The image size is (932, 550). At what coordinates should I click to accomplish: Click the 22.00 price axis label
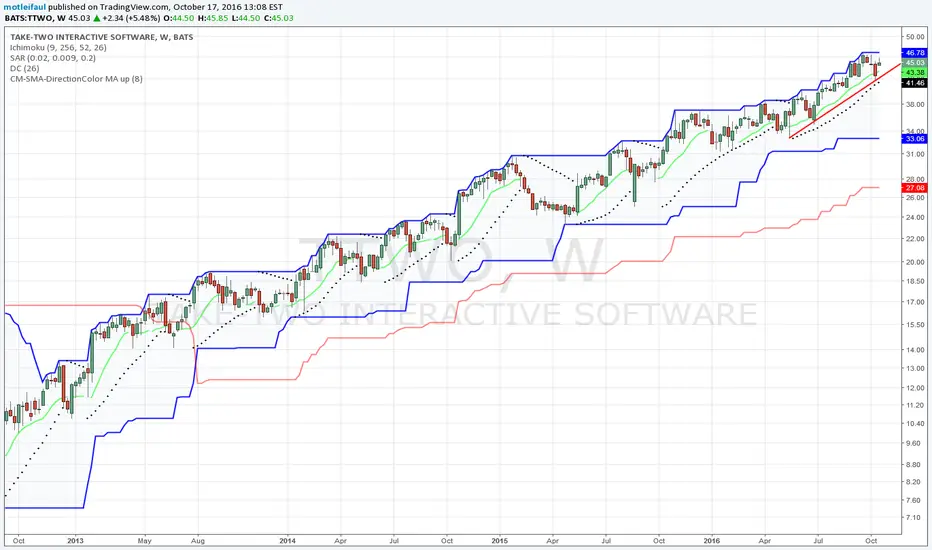(915, 238)
